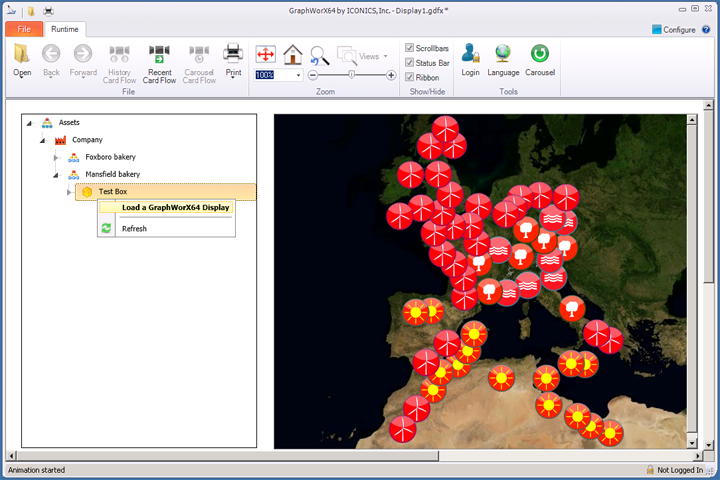The height and width of the screenshot is (480, 720).
Task: Click the Configure mode icon
Action: click(657, 29)
